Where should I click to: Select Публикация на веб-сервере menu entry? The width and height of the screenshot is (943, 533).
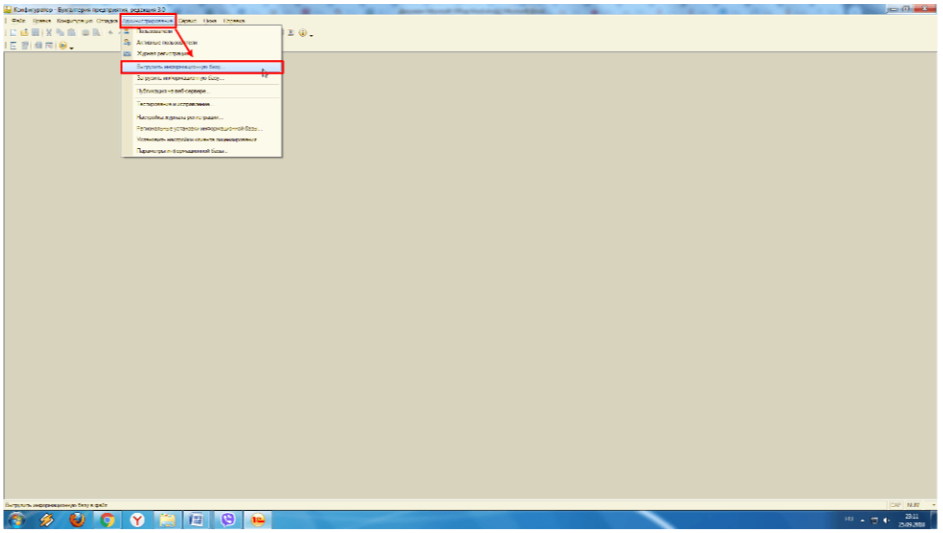(x=201, y=91)
